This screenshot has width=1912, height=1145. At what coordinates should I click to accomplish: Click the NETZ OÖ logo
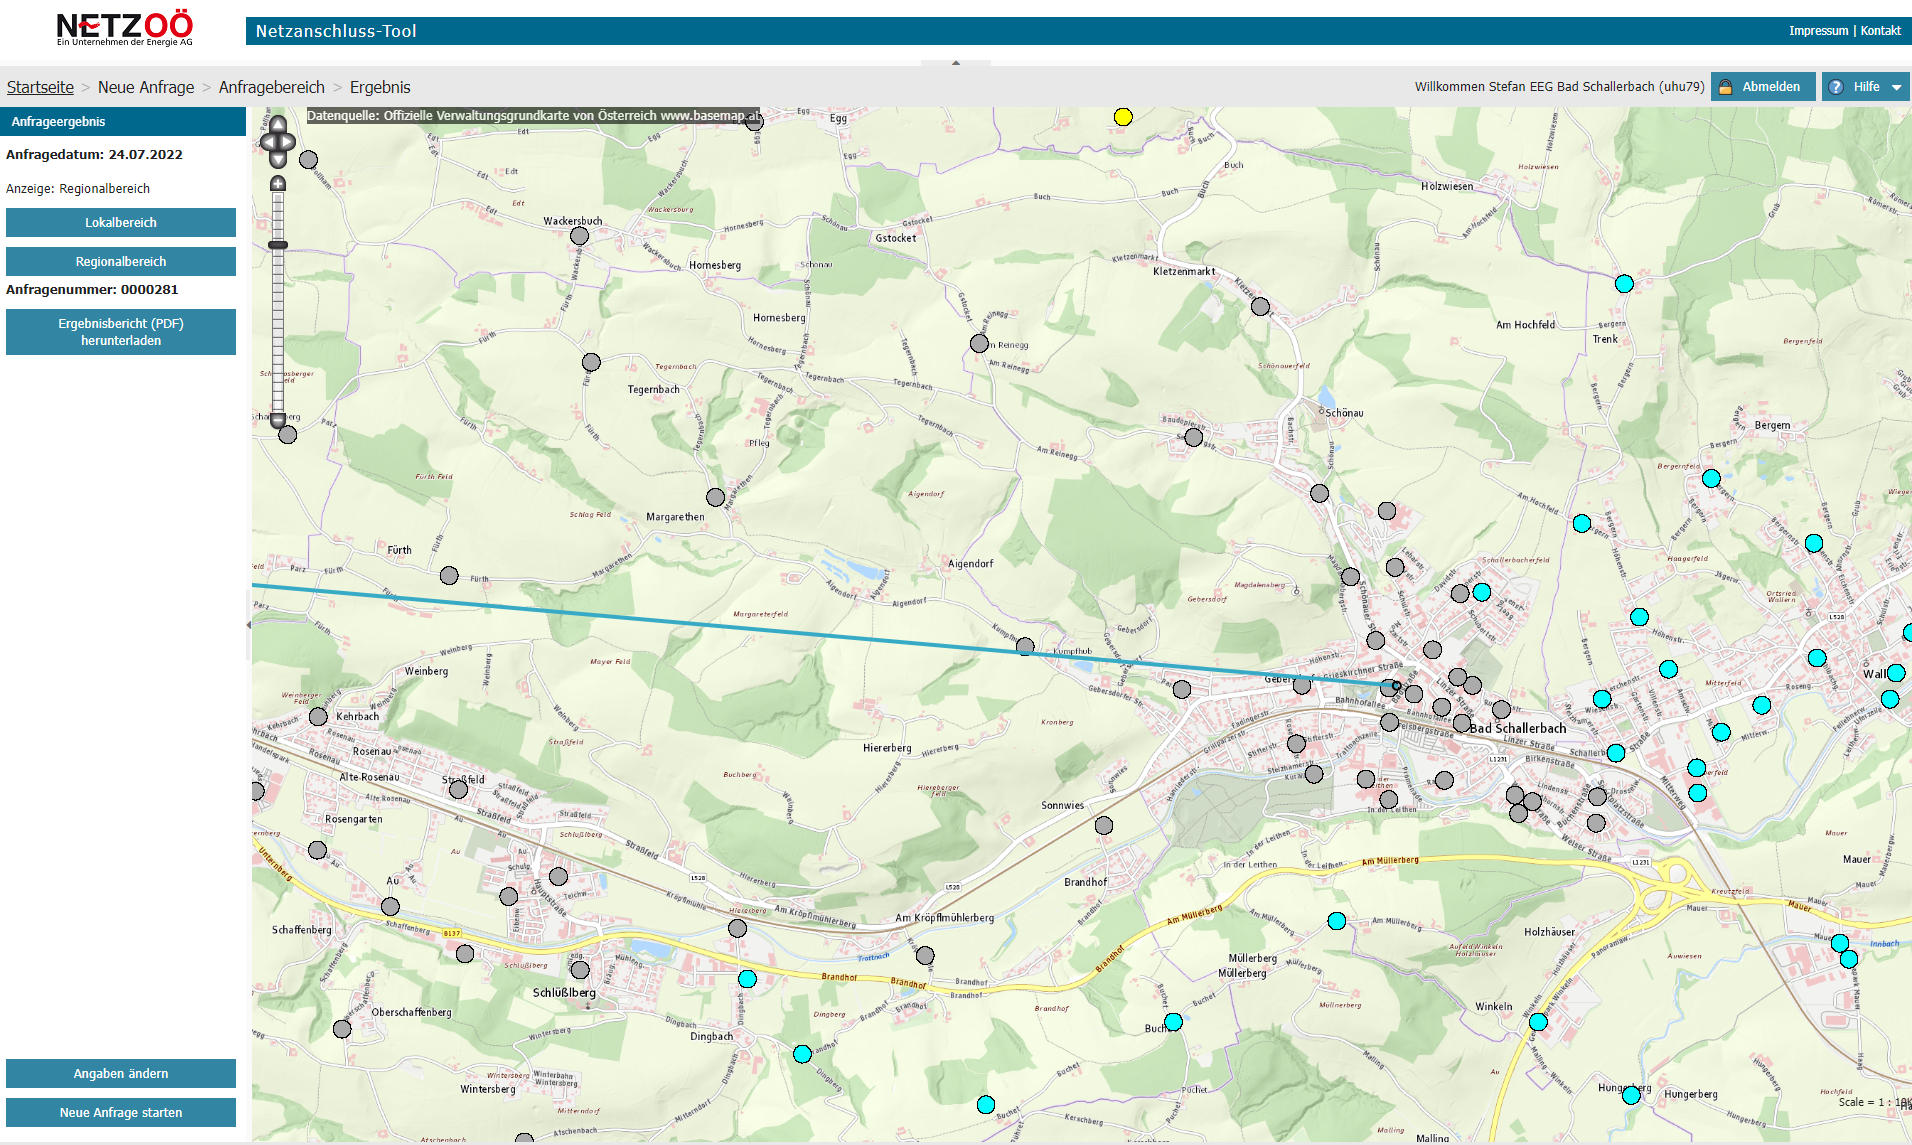[x=124, y=28]
